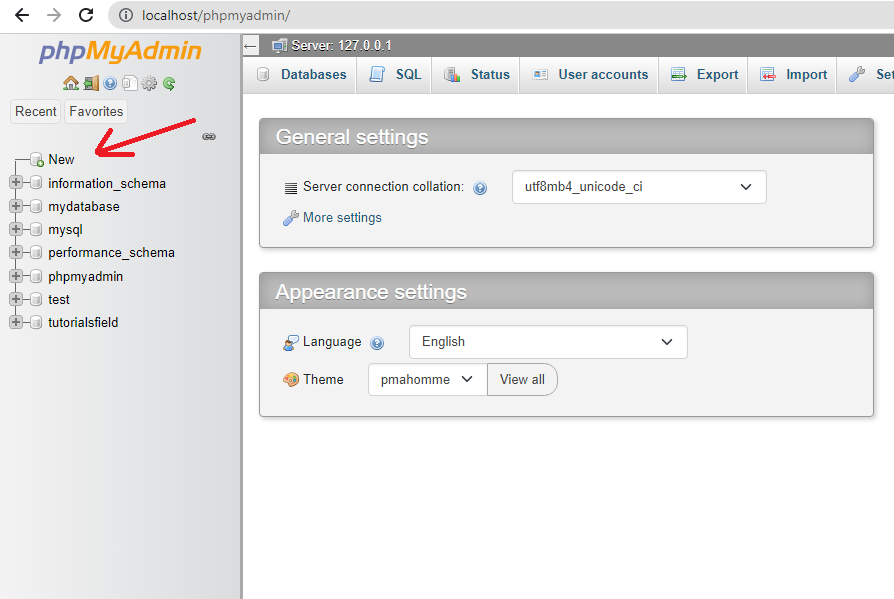Open the SQL tab
This screenshot has height=599, width=894.
pyautogui.click(x=395, y=75)
